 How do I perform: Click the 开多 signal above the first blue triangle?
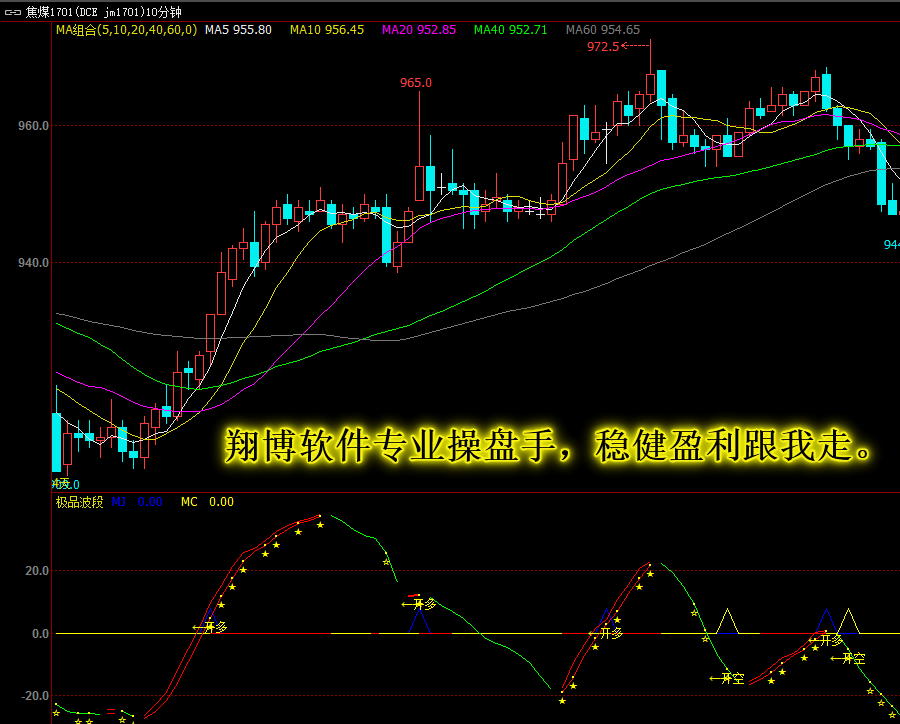click(419, 604)
